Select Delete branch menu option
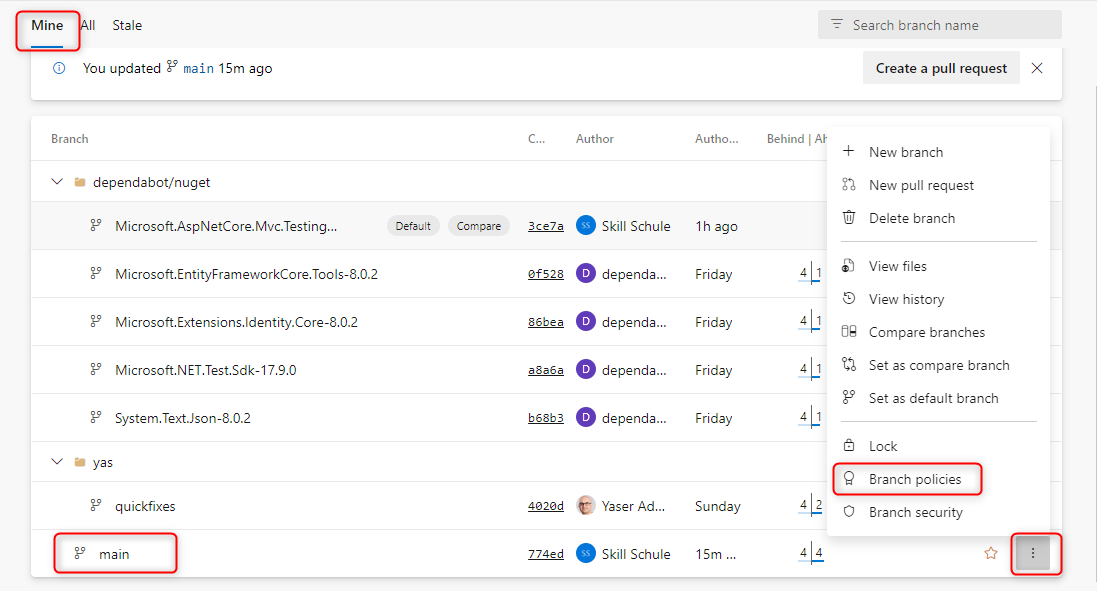The width and height of the screenshot is (1097, 591). click(x=911, y=218)
